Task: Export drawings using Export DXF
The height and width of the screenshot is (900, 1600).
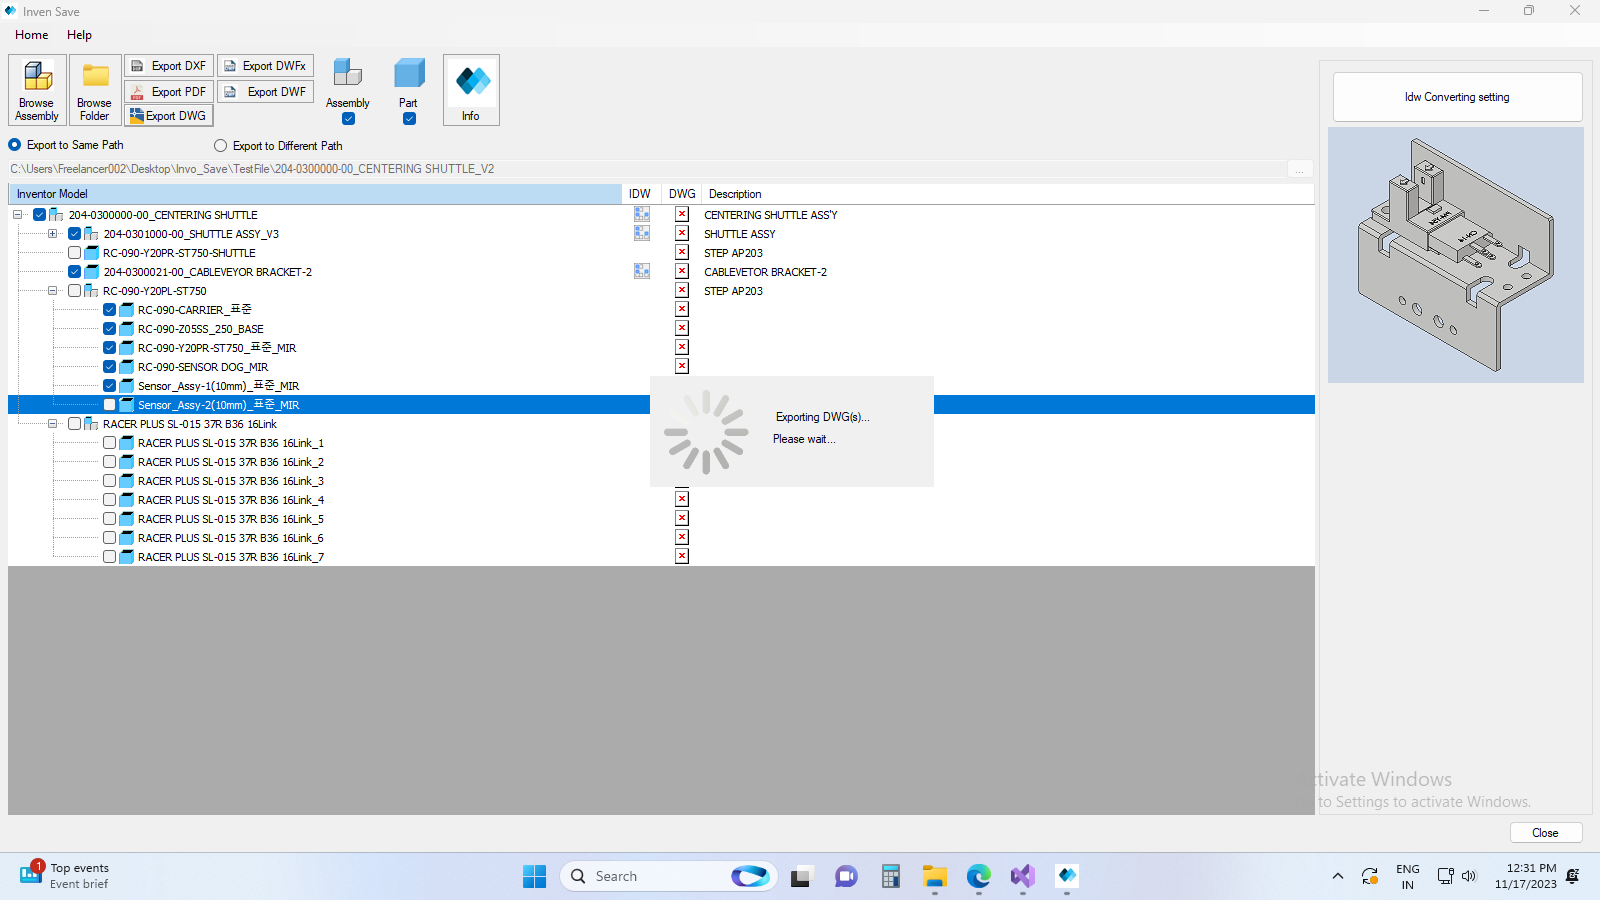Action: (169, 66)
